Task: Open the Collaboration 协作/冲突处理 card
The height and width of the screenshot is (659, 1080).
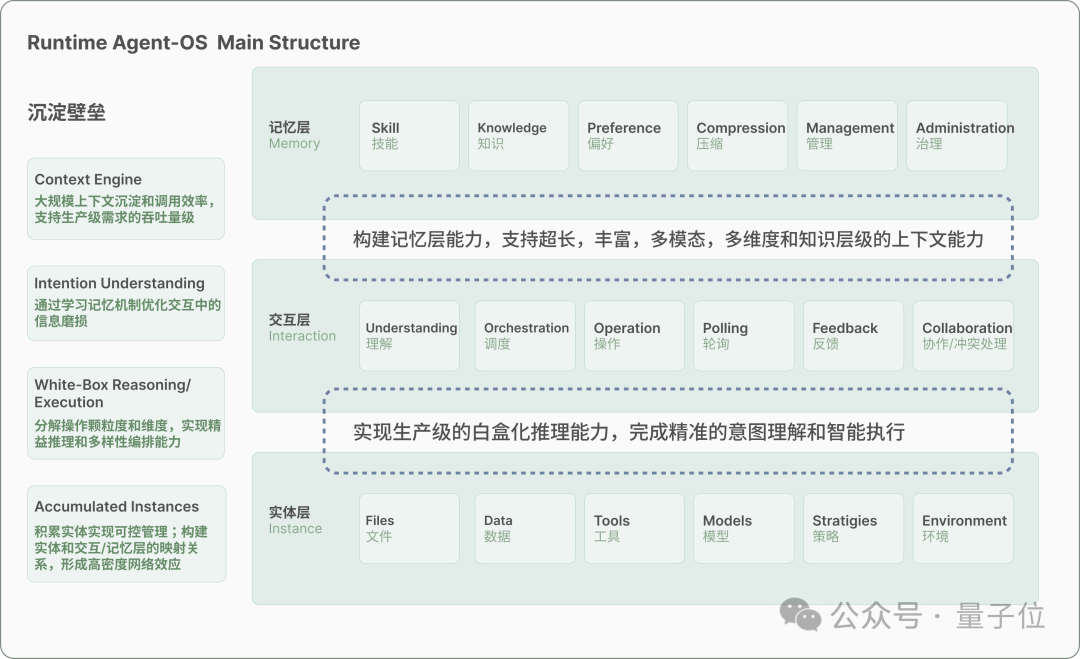Action: click(963, 335)
